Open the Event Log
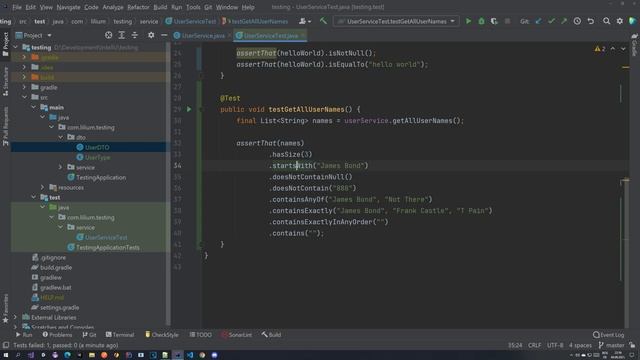The image size is (640, 360). tap(609, 335)
